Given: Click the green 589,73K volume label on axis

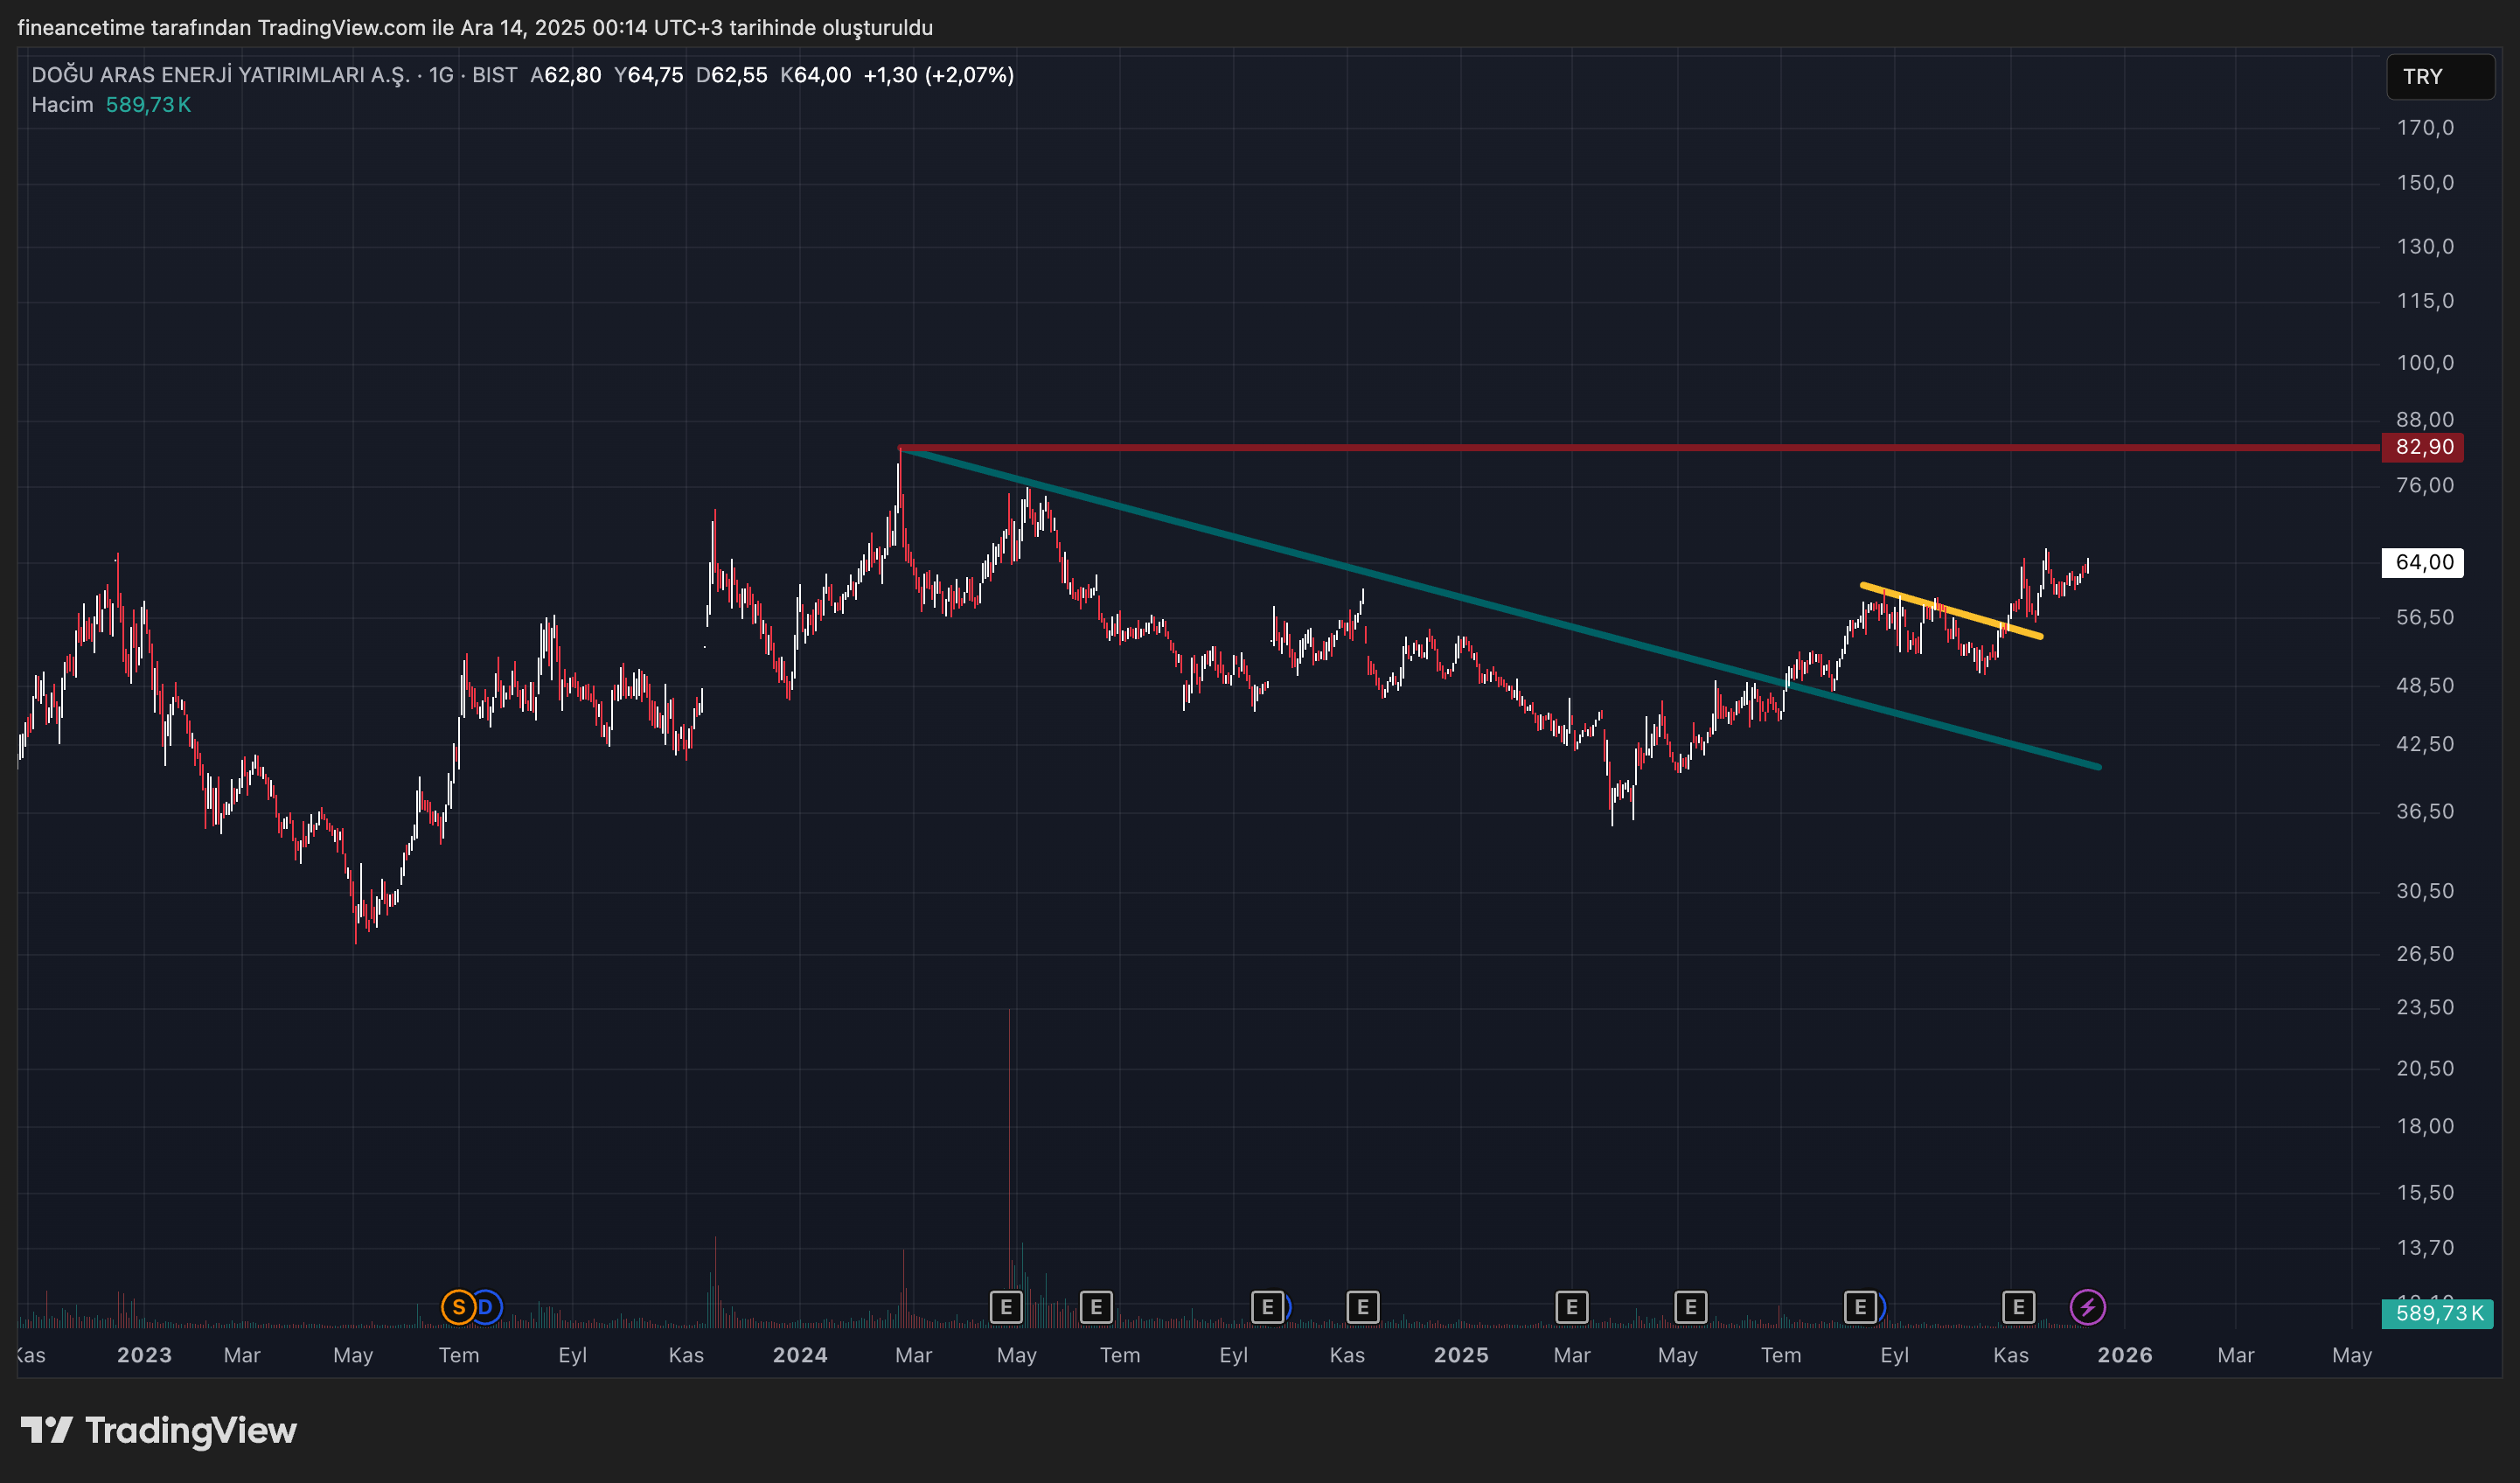Looking at the screenshot, I should pyautogui.click(x=2437, y=1313).
